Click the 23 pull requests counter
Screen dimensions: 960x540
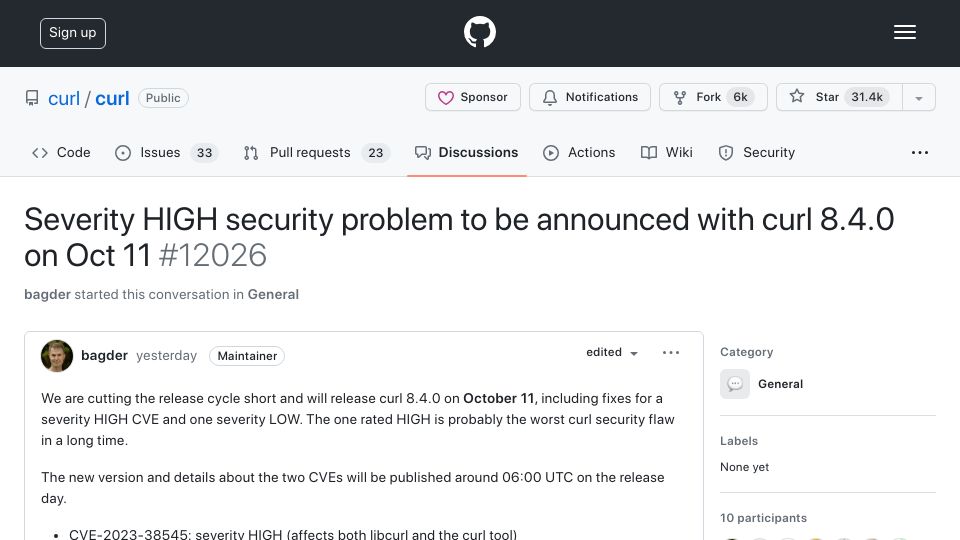tap(375, 153)
